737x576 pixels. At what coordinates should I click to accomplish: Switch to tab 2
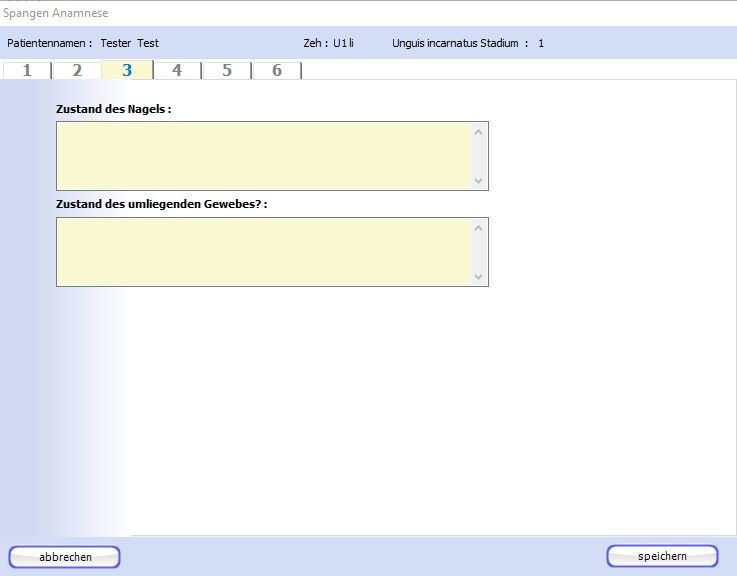(x=77, y=70)
